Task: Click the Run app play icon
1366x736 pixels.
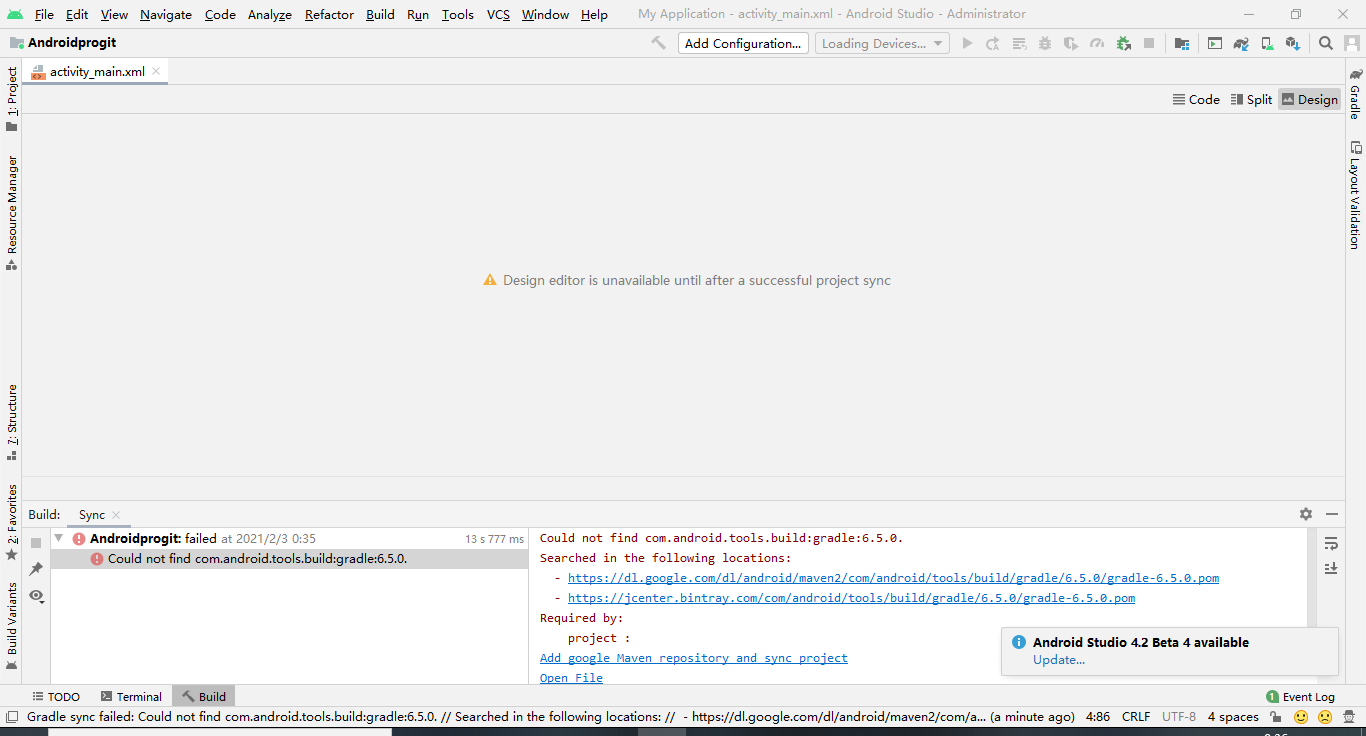Action: point(967,43)
